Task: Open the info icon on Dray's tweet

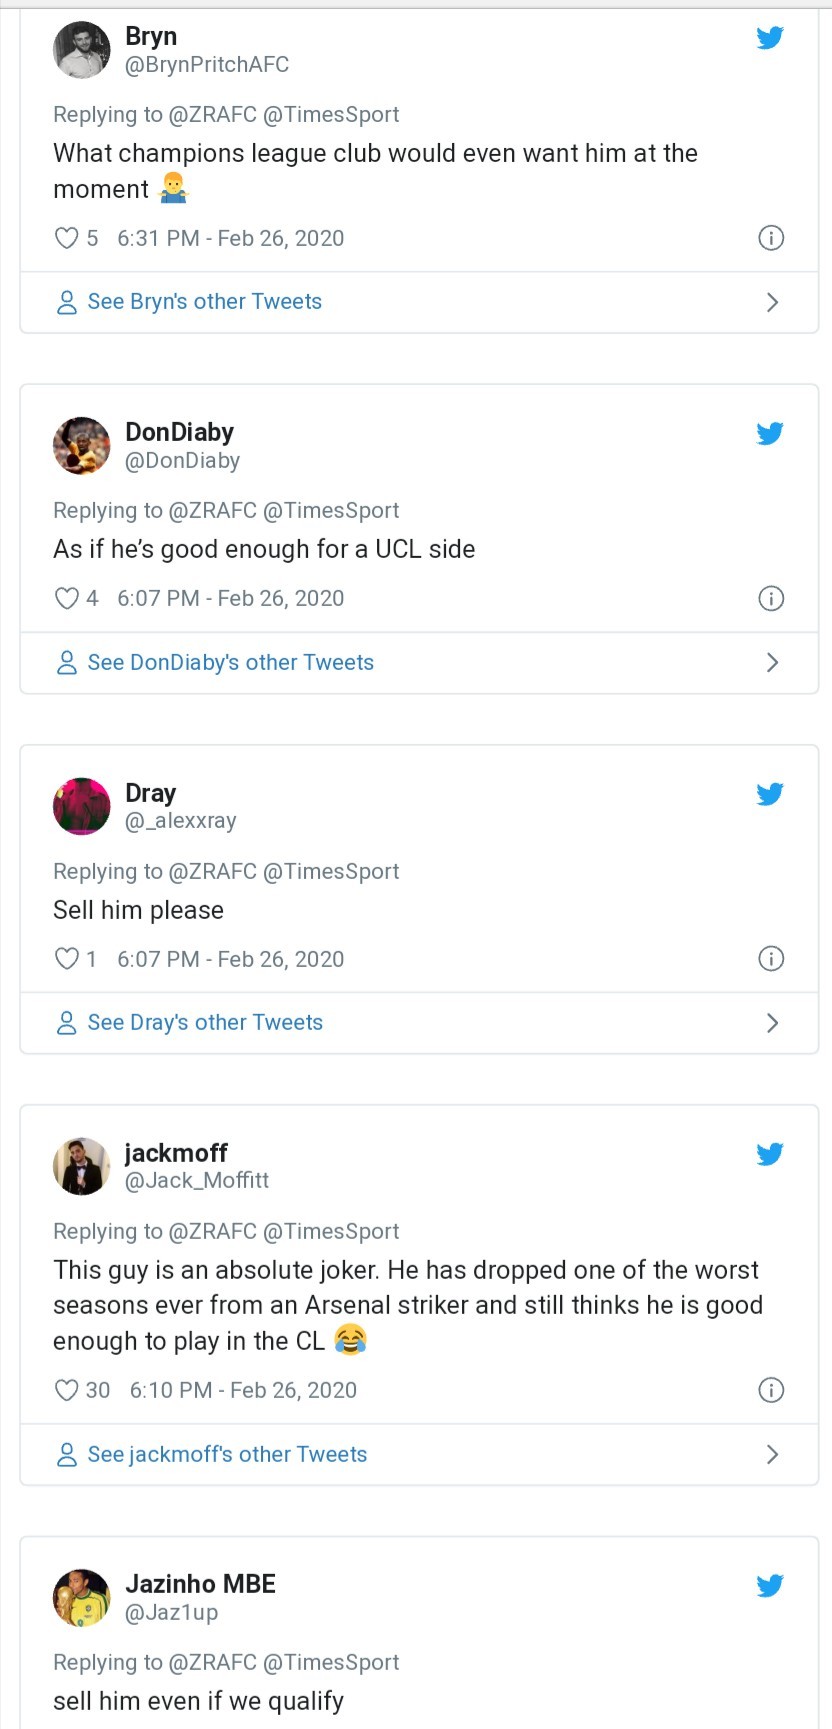Action: pos(770,958)
